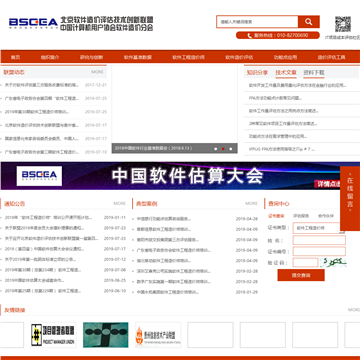Click the 详情点击 button on banner

[328, 184]
